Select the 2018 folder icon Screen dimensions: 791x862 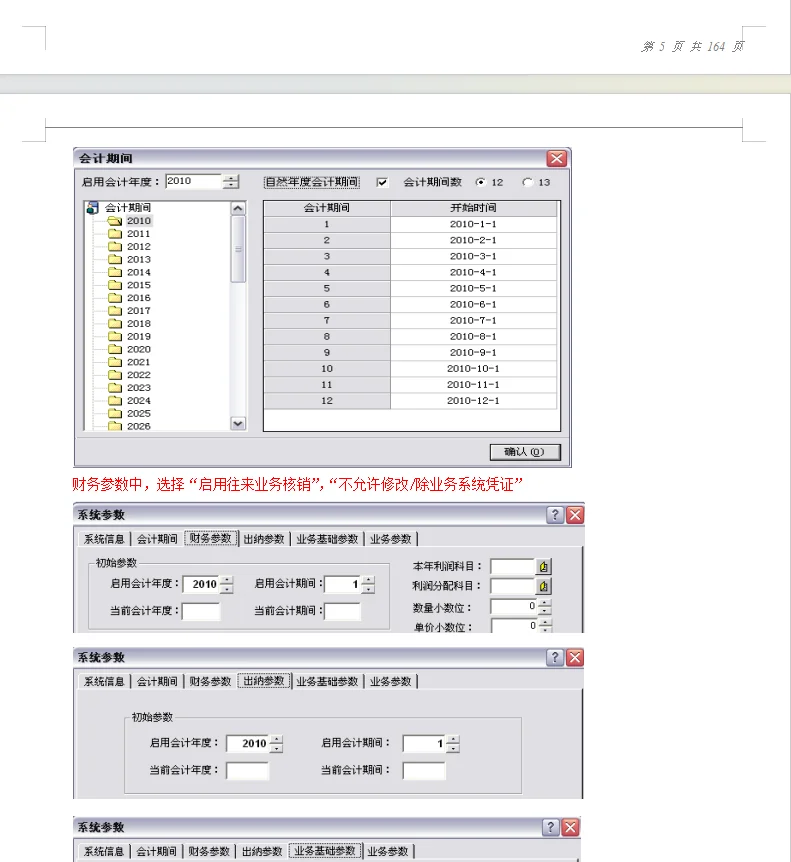pyautogui.click(x=115, y=323)
